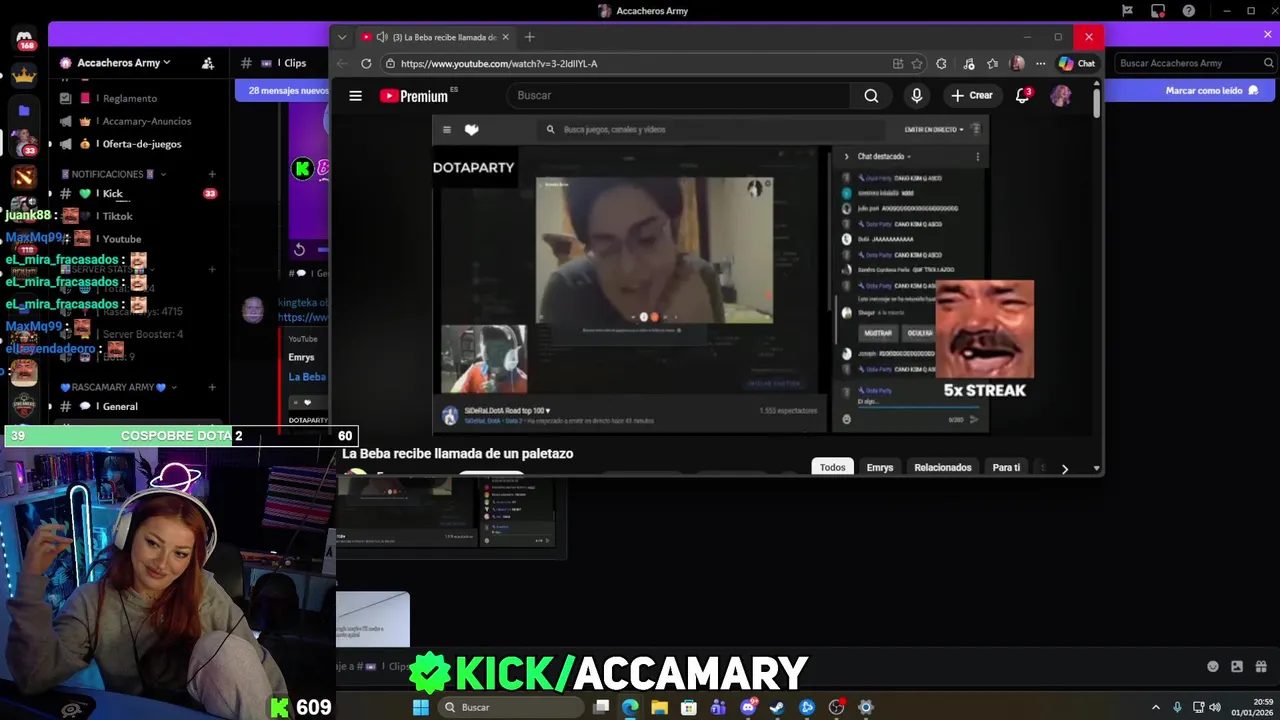Open a new browser tab
This screenshot has width=1280, height=720.
click(530, 37)
